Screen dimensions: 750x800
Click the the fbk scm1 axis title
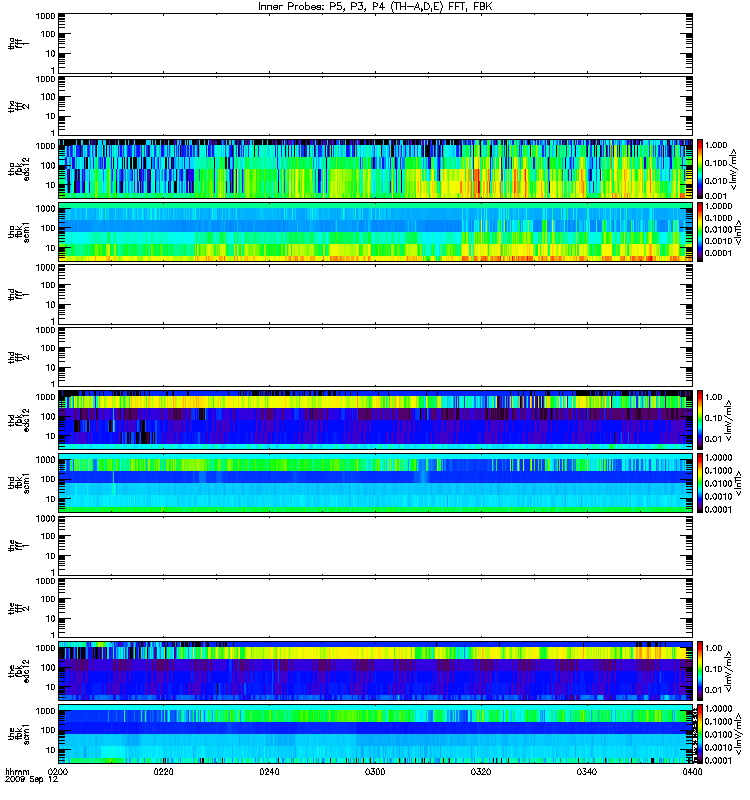click(x=19, y=734)
